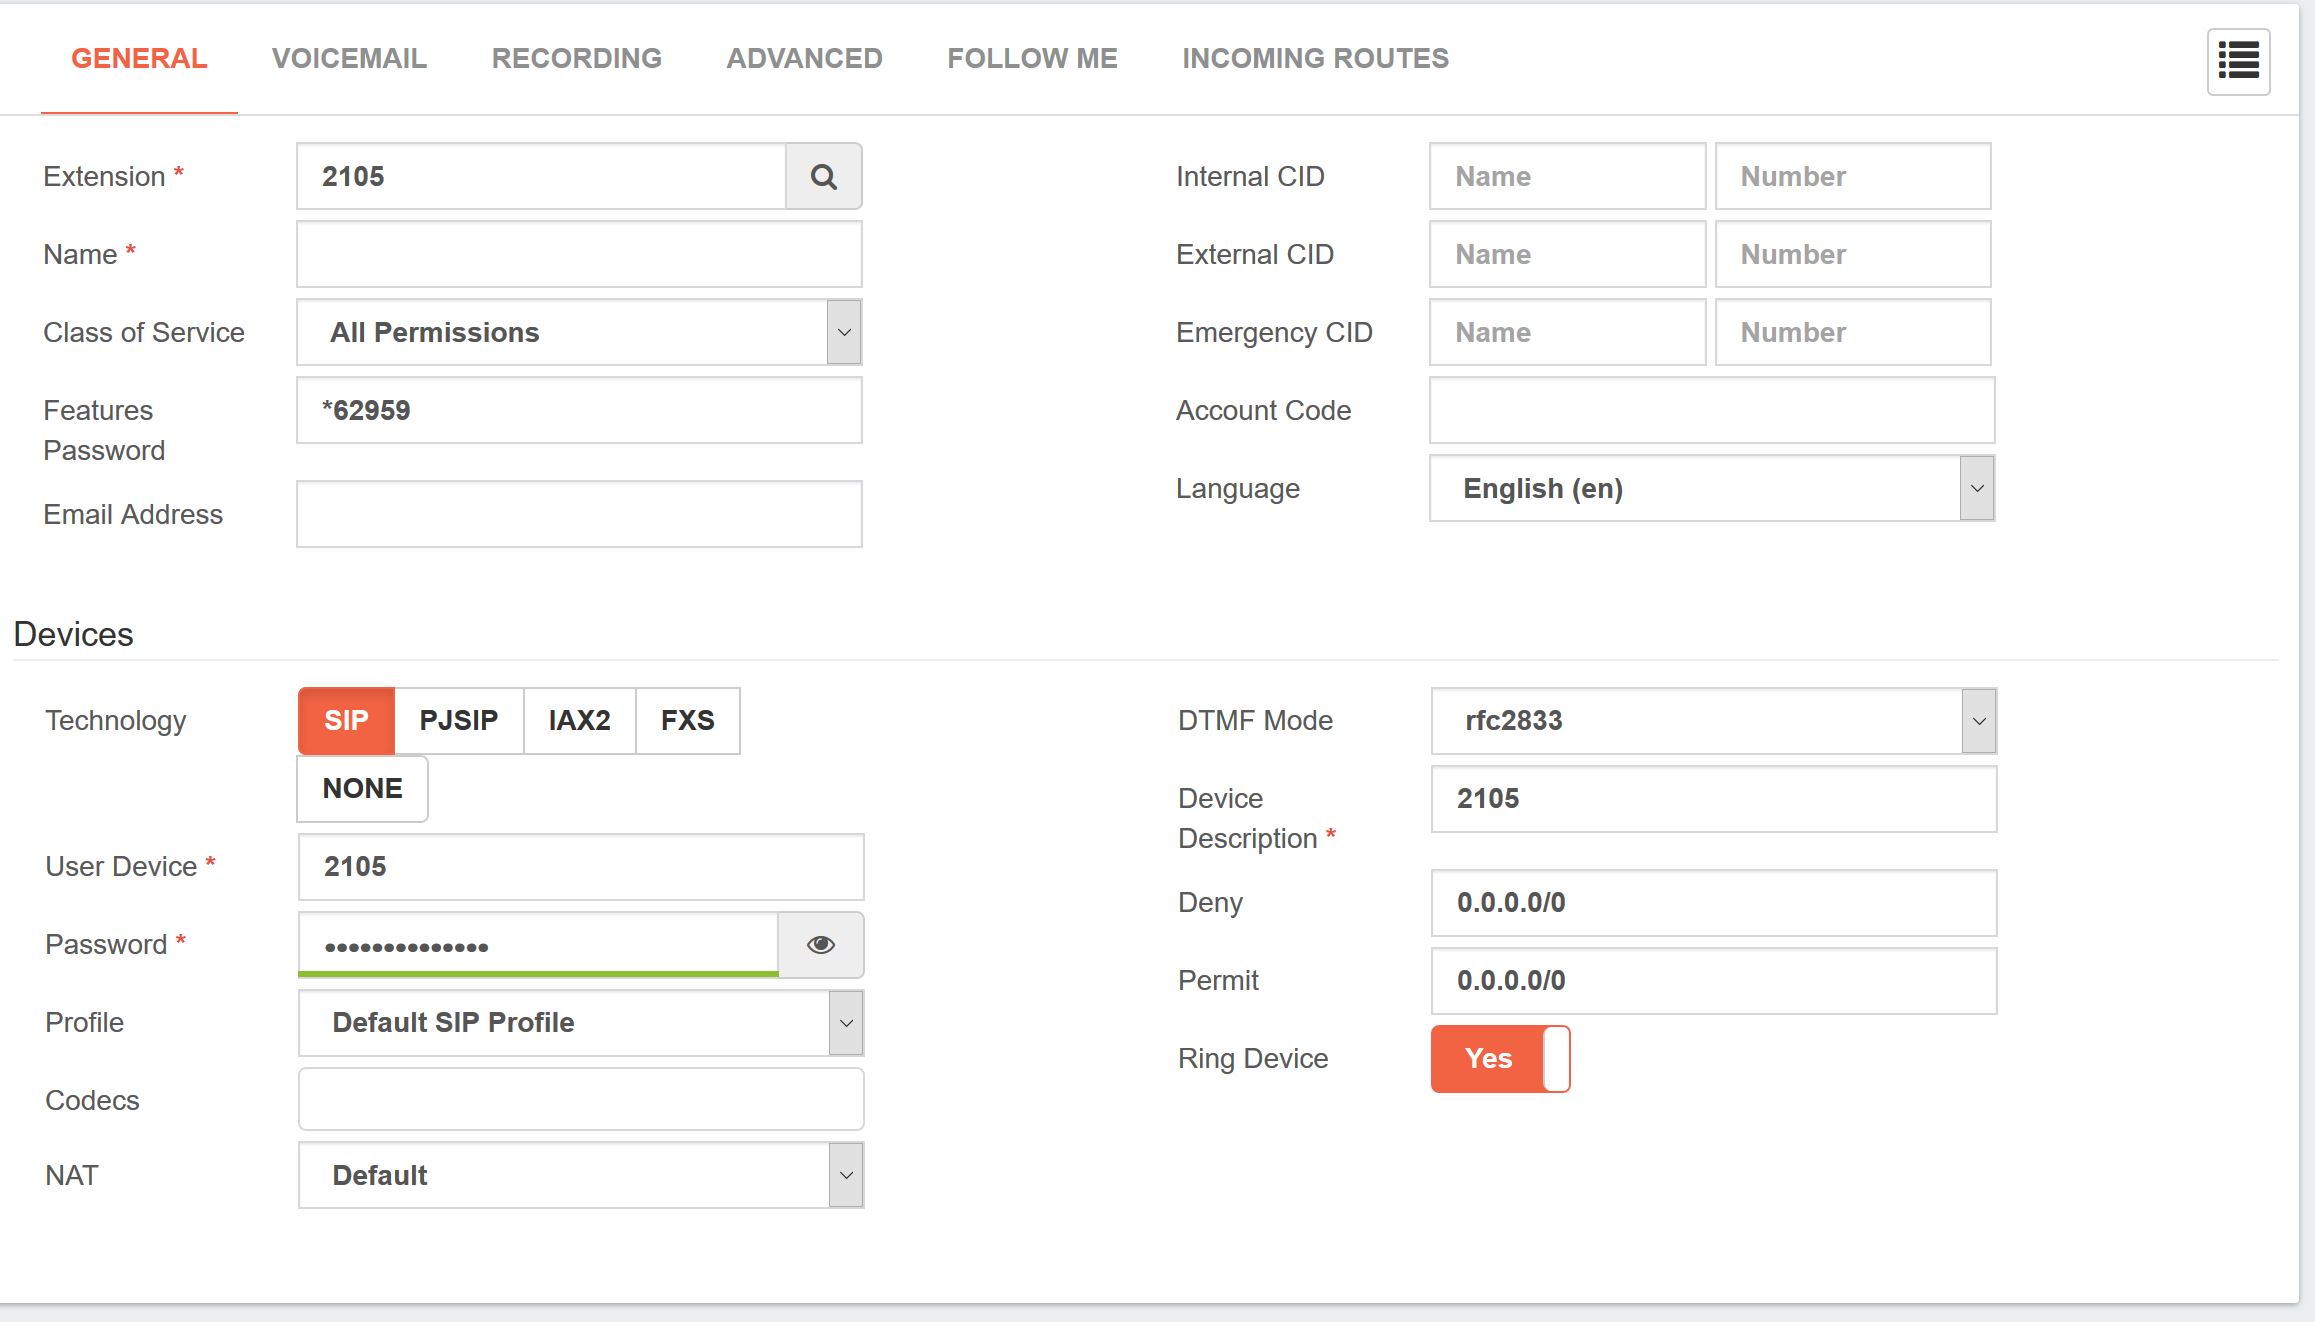Open the Default SIP Profile selector
The image size is (2315, 1322).
point(580,1023)
